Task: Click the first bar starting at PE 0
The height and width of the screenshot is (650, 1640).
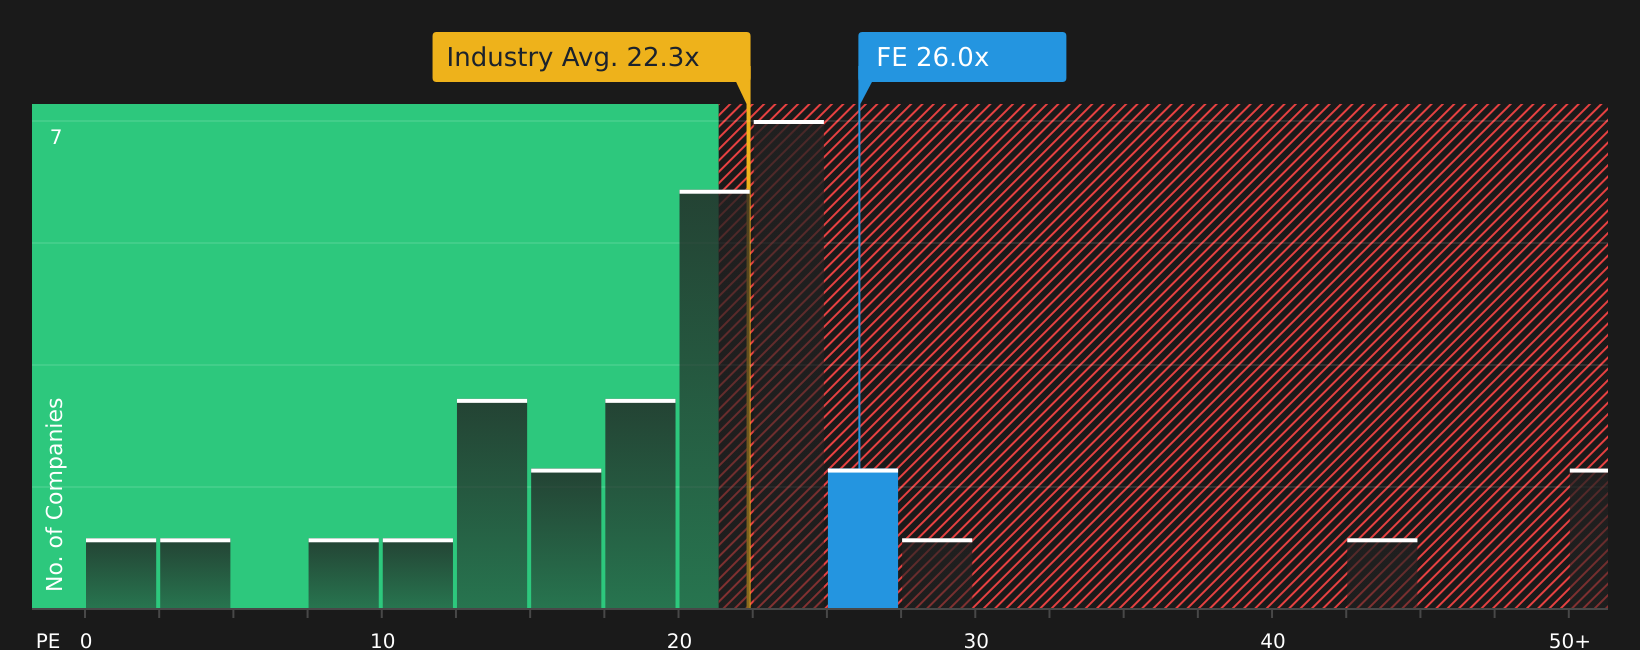Action: coord(121,574)
